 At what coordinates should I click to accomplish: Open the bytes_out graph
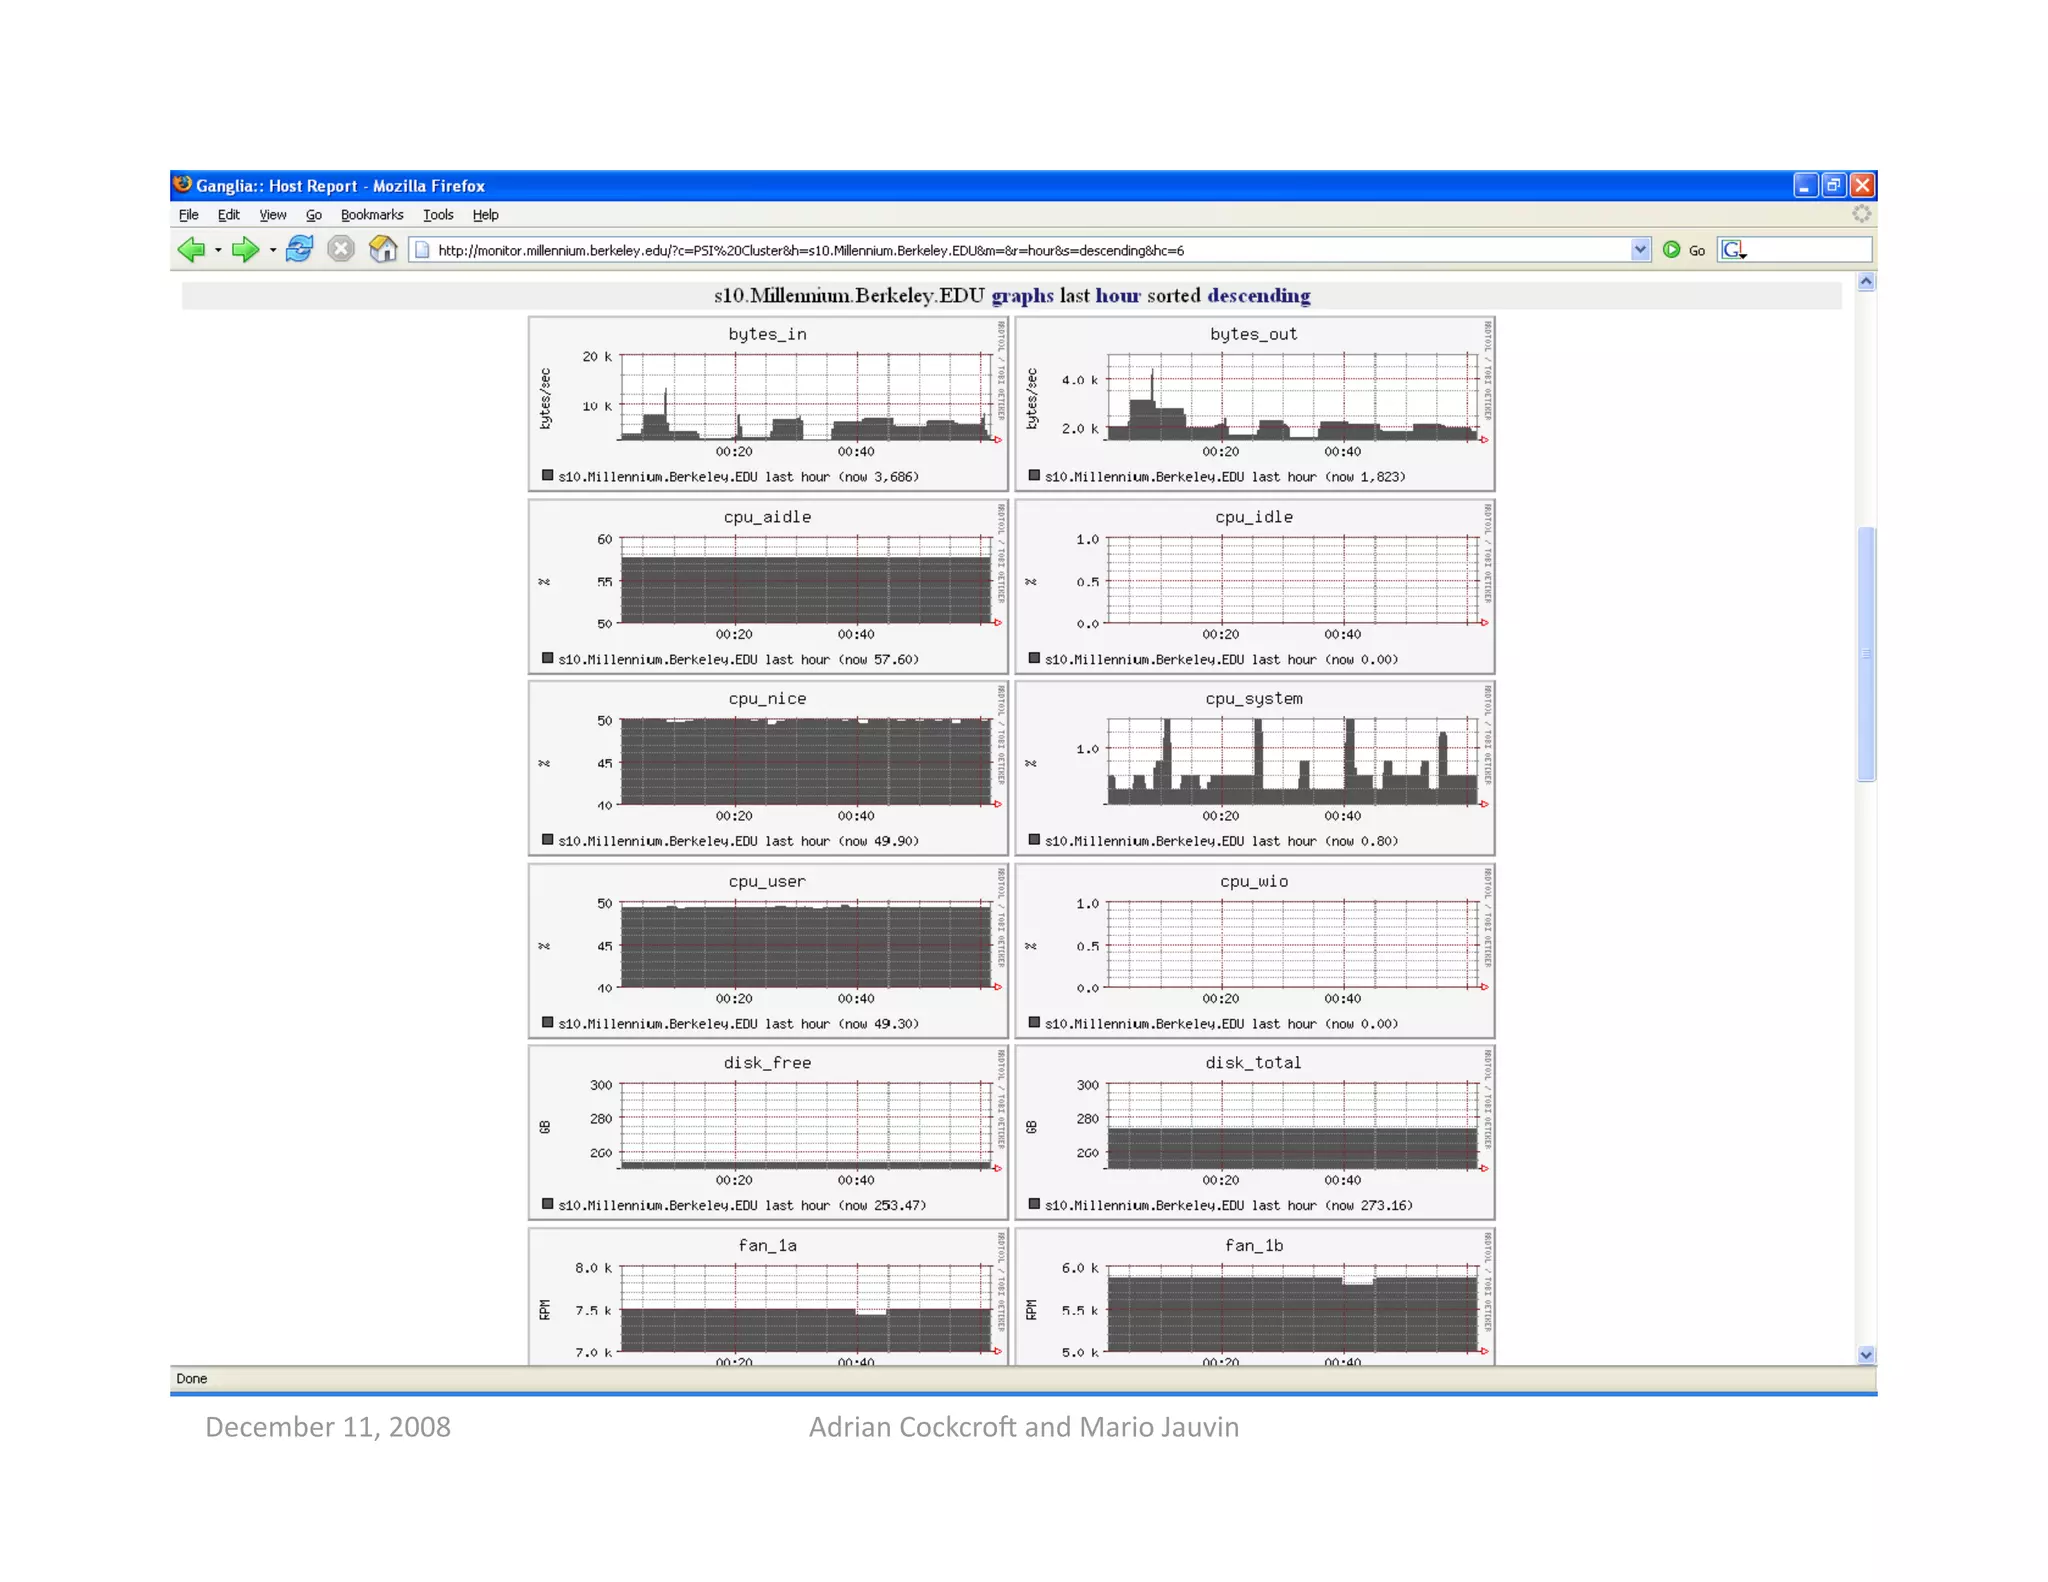click(x=1254, y=404)
